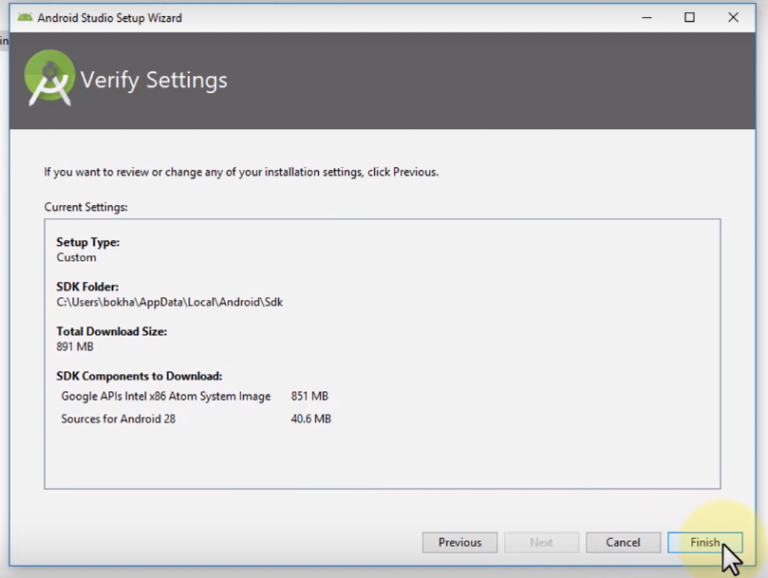Click the Verify Settings heading
This screenshot has height=578, width=768.
153,80
